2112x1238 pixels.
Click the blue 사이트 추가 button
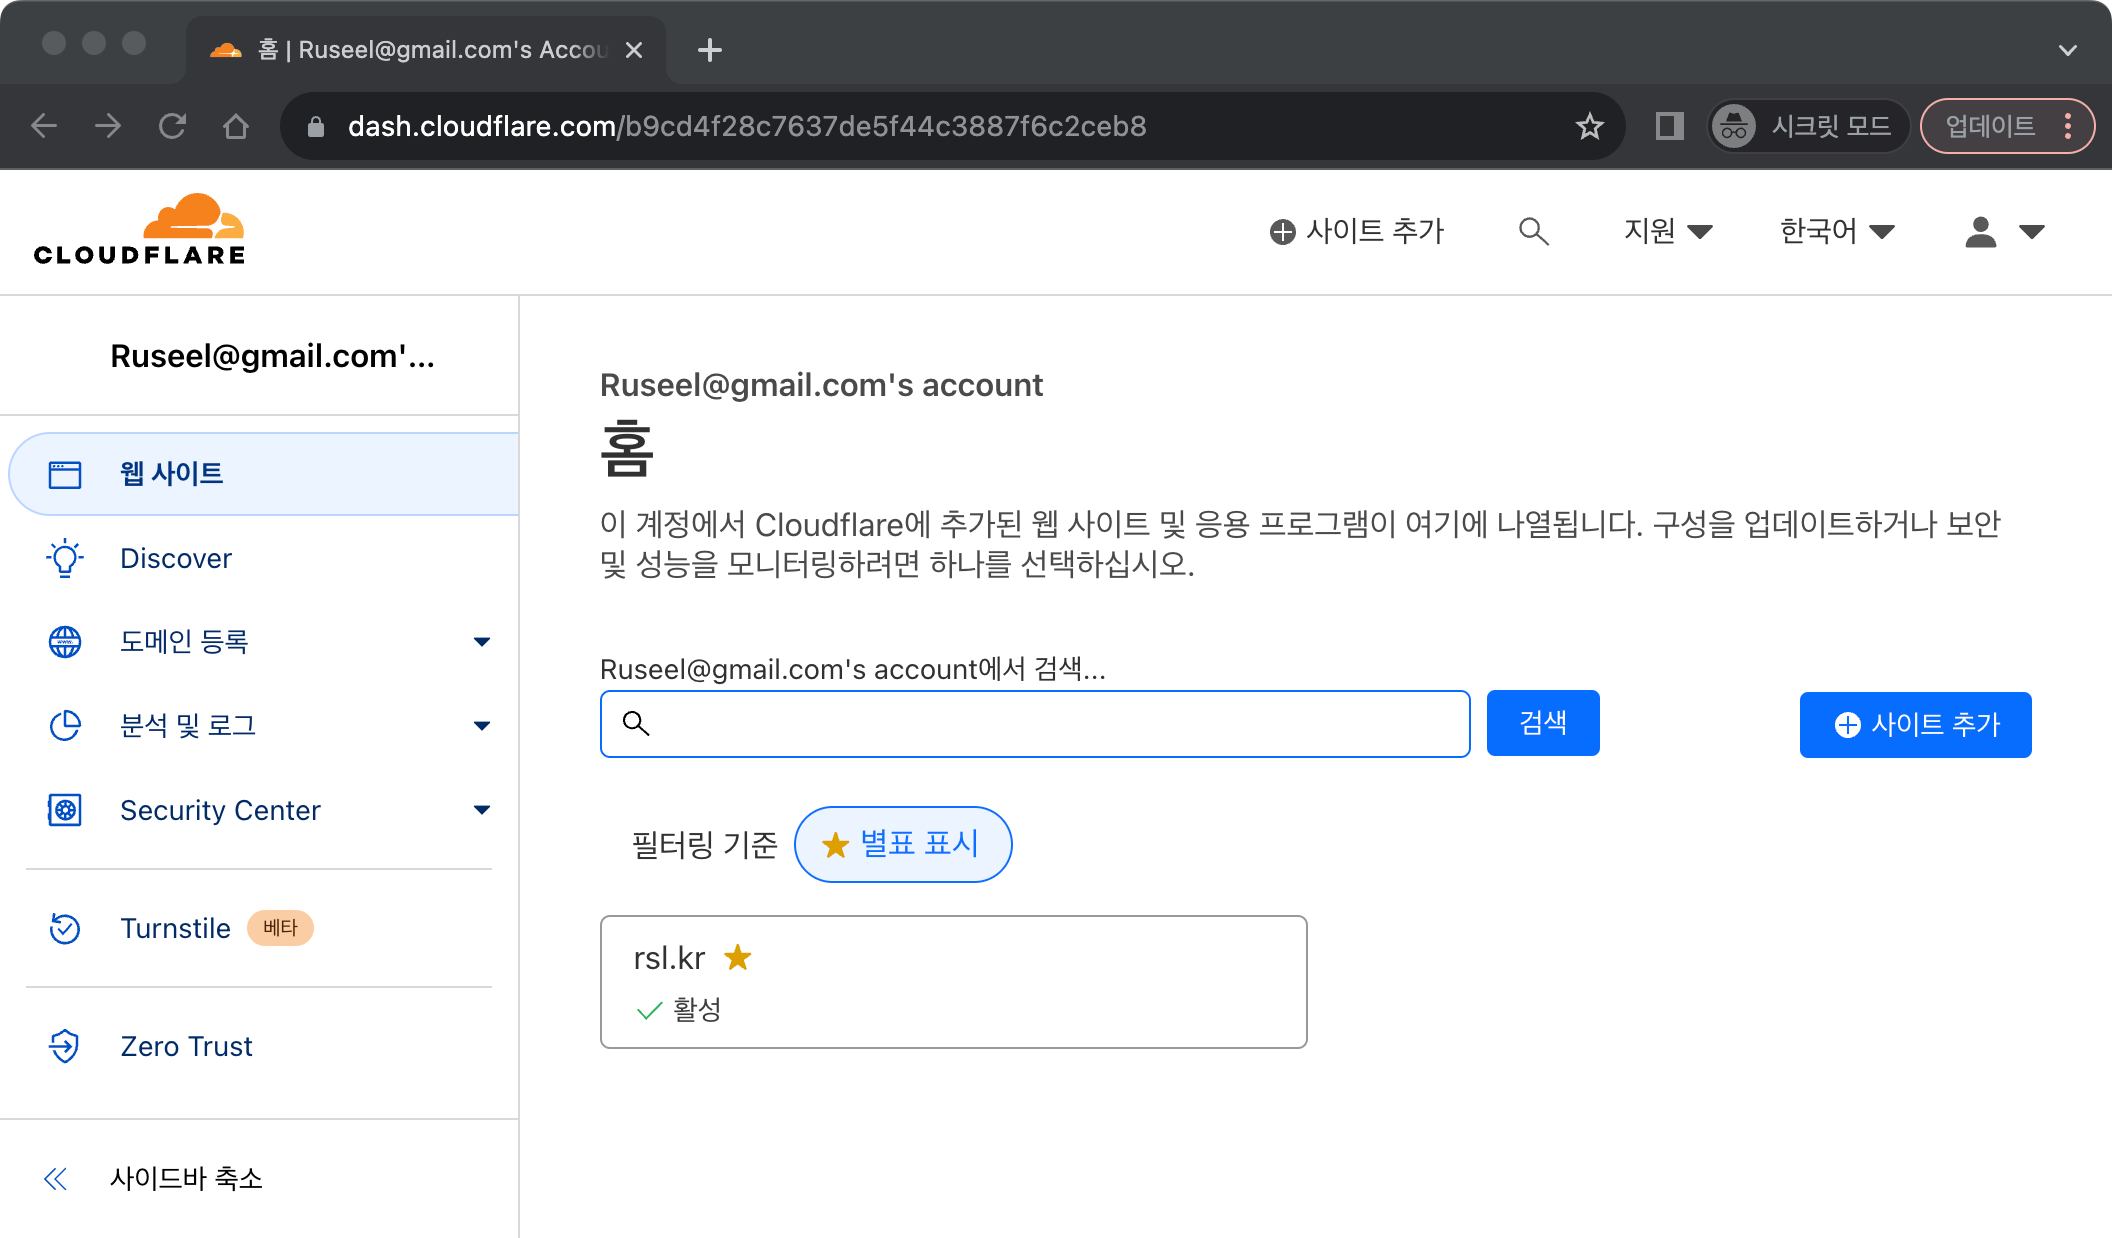pyautogui.click(x=1915, y=725)
